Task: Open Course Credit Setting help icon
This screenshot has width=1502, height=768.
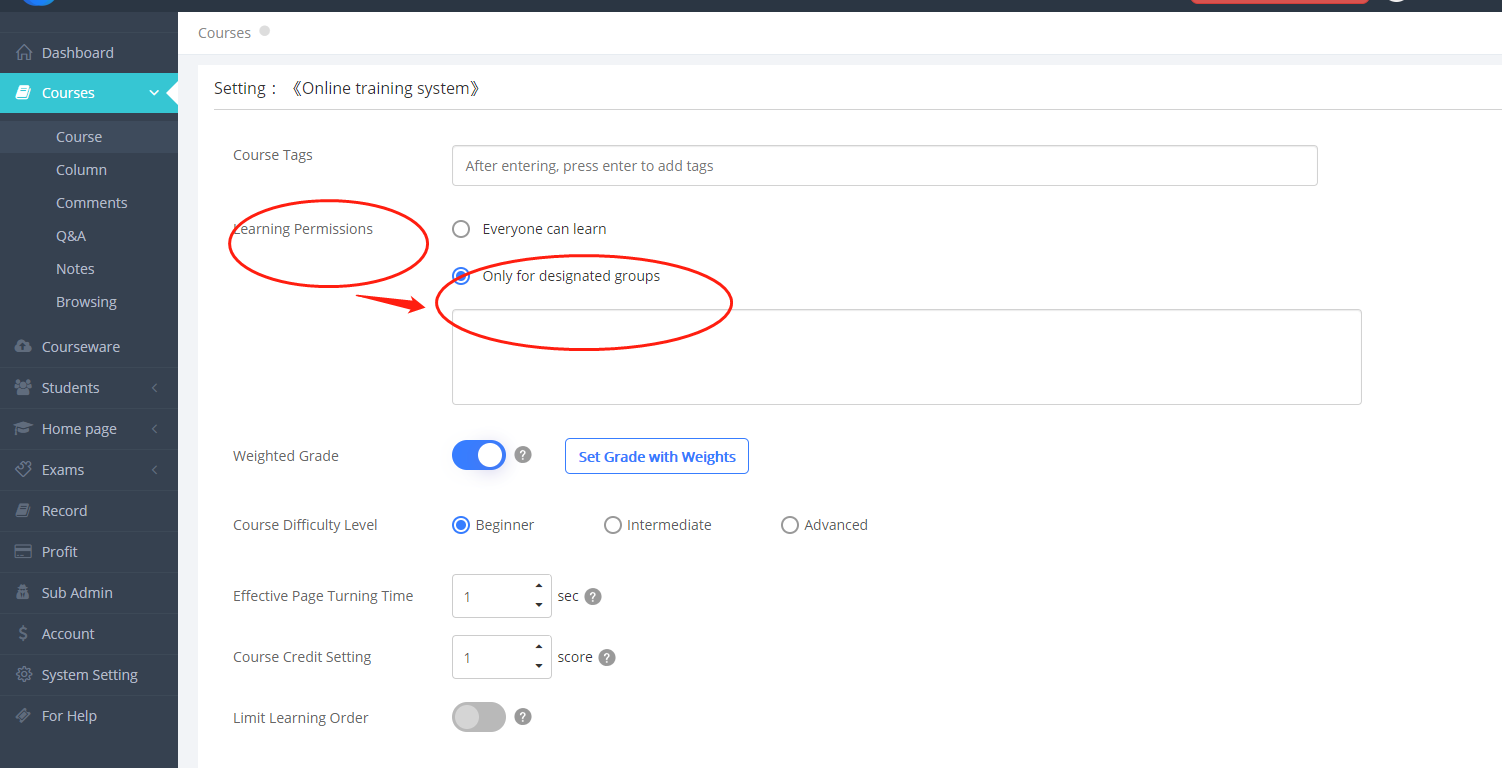Action: 607,658
